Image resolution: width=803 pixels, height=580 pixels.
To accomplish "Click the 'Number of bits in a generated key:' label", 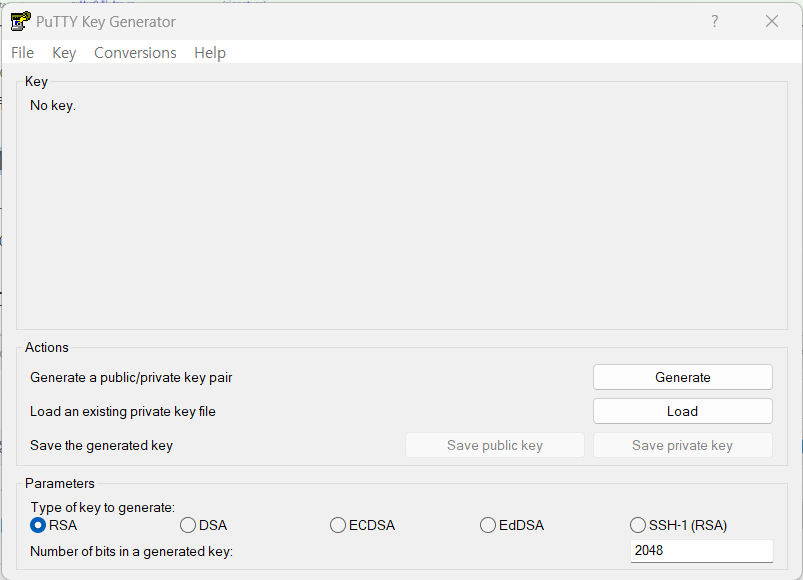I will tap(132, 551).
